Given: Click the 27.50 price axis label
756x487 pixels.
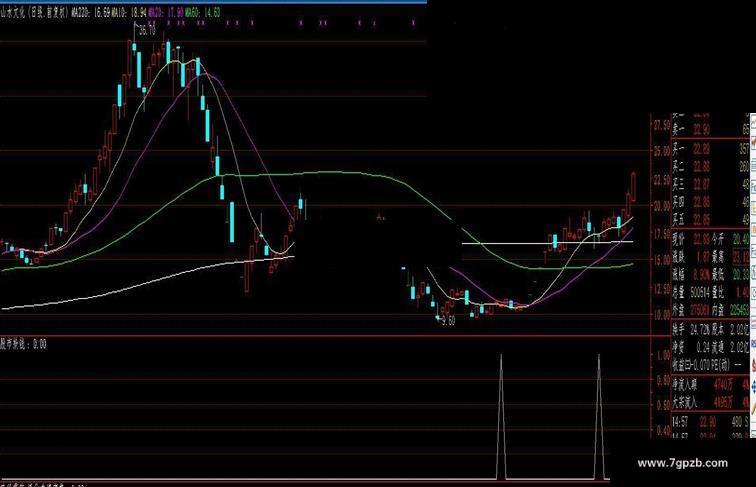Looking at the screenshot, I should [x=662, y=126].
